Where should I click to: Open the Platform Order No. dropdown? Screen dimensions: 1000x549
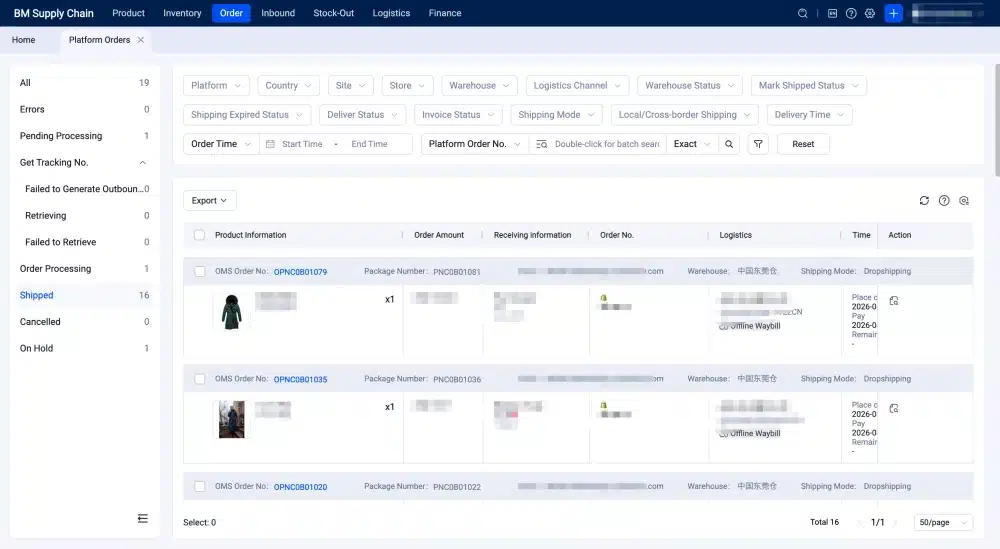(x=474, y=144)
